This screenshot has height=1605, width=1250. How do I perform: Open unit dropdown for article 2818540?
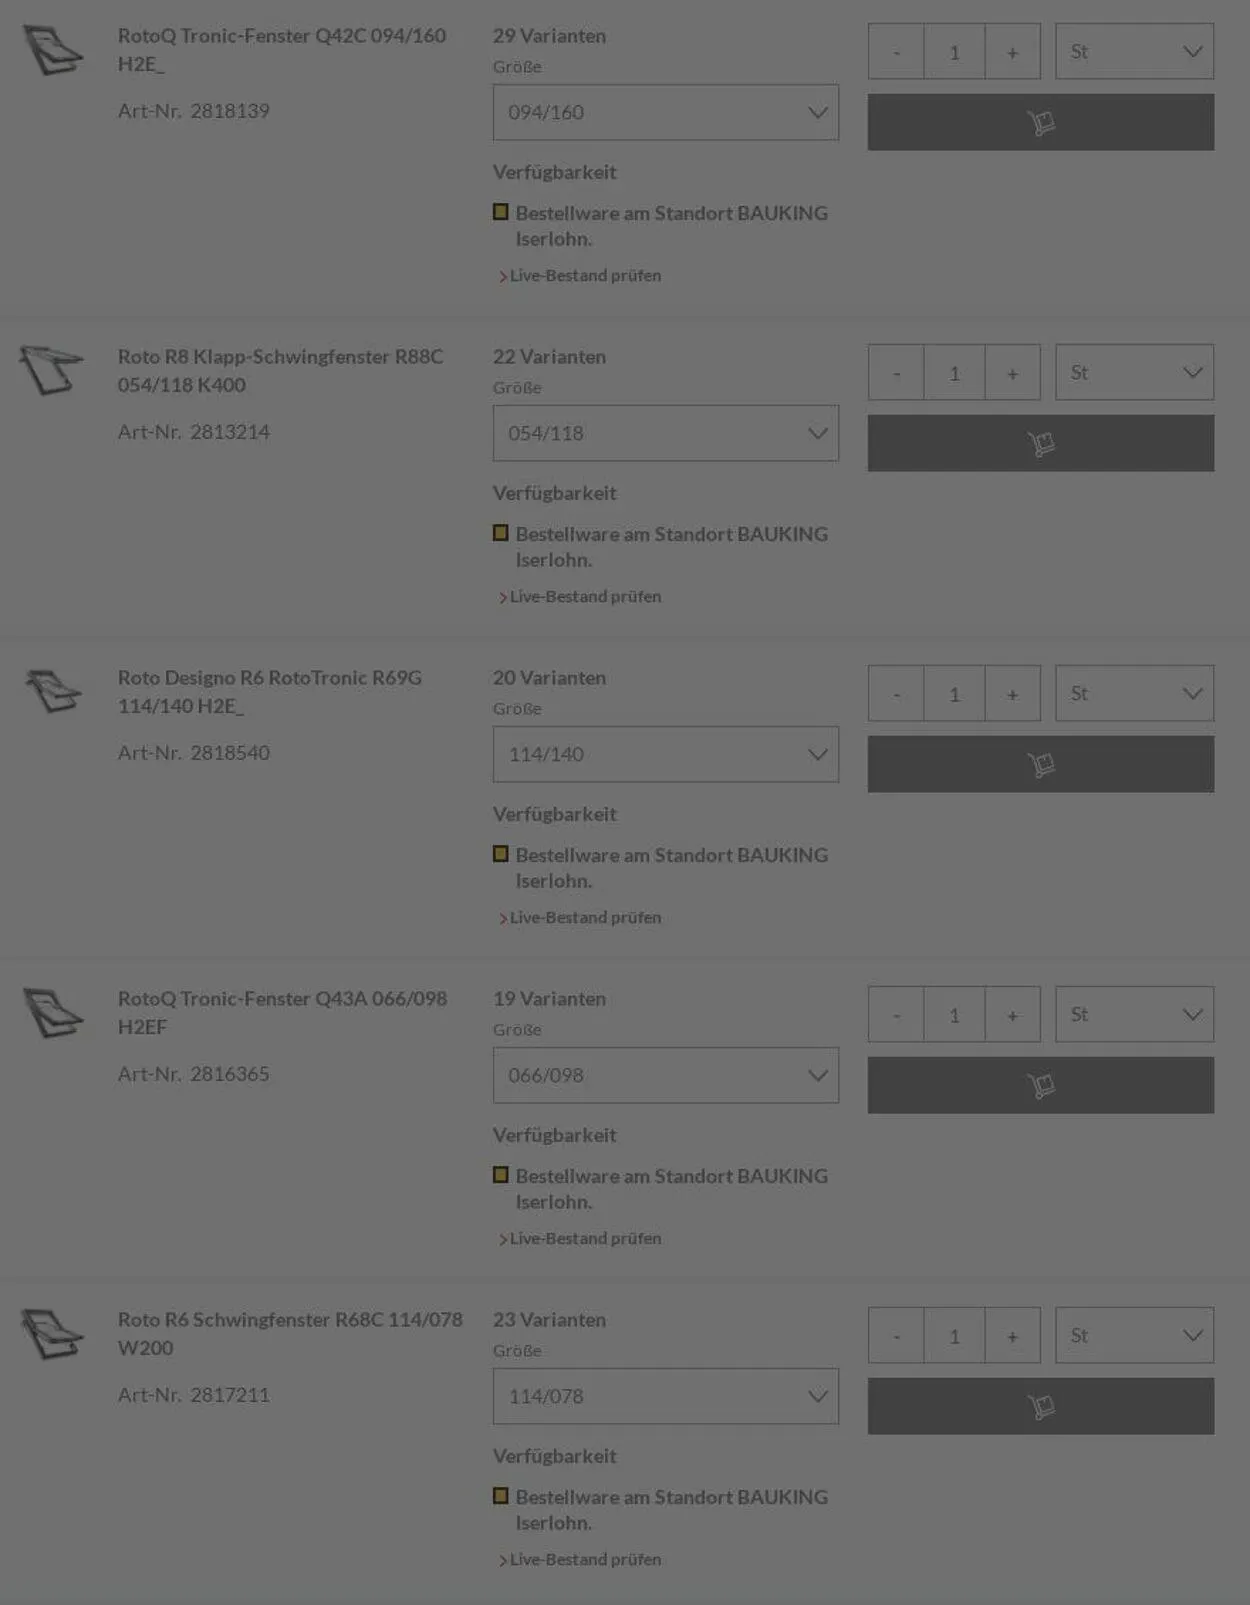click(x=1134, y=693)
